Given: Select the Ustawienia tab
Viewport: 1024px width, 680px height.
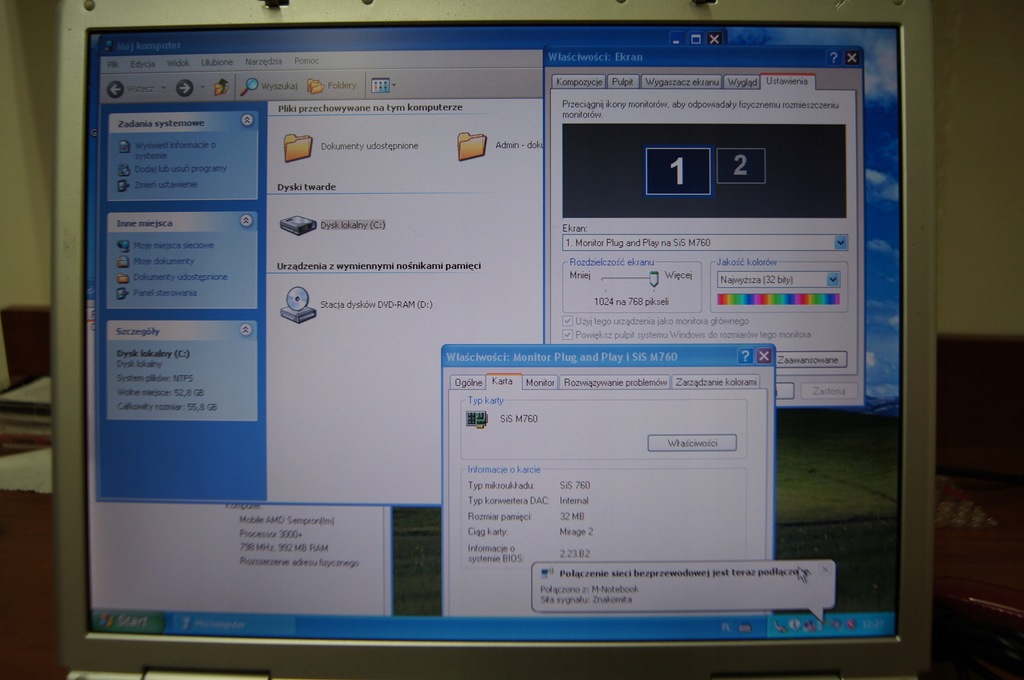Looking at the screenshot, I should tap(787, 81).
